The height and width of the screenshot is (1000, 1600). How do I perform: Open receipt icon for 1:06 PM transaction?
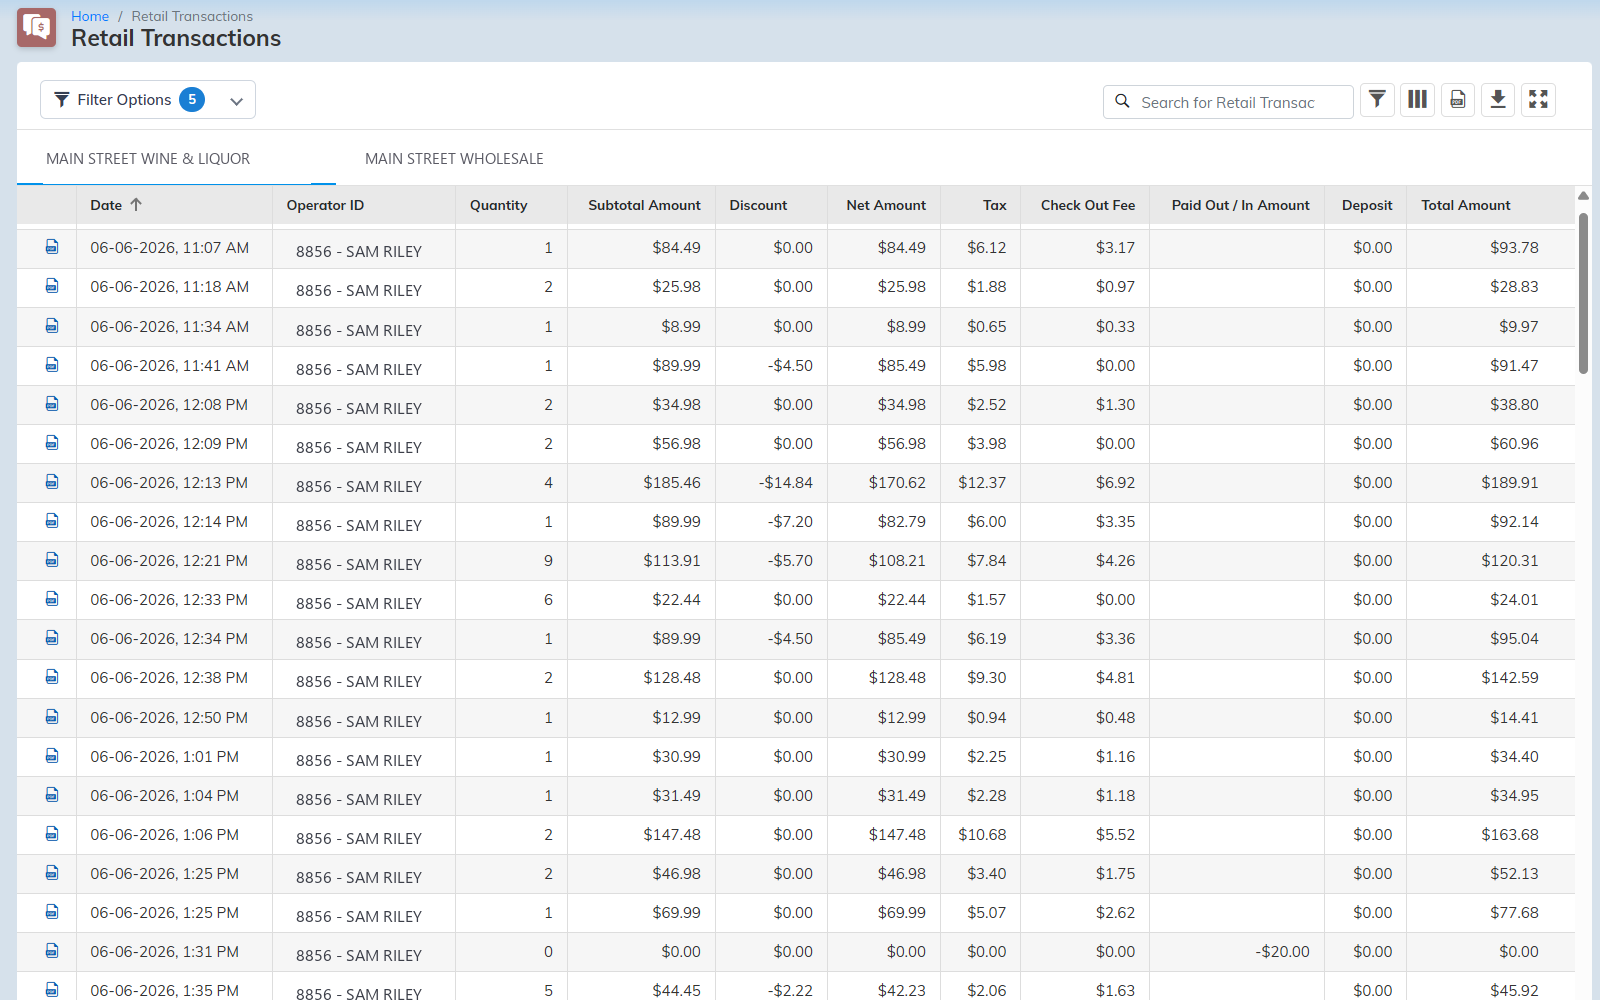(x=52, y=834)
